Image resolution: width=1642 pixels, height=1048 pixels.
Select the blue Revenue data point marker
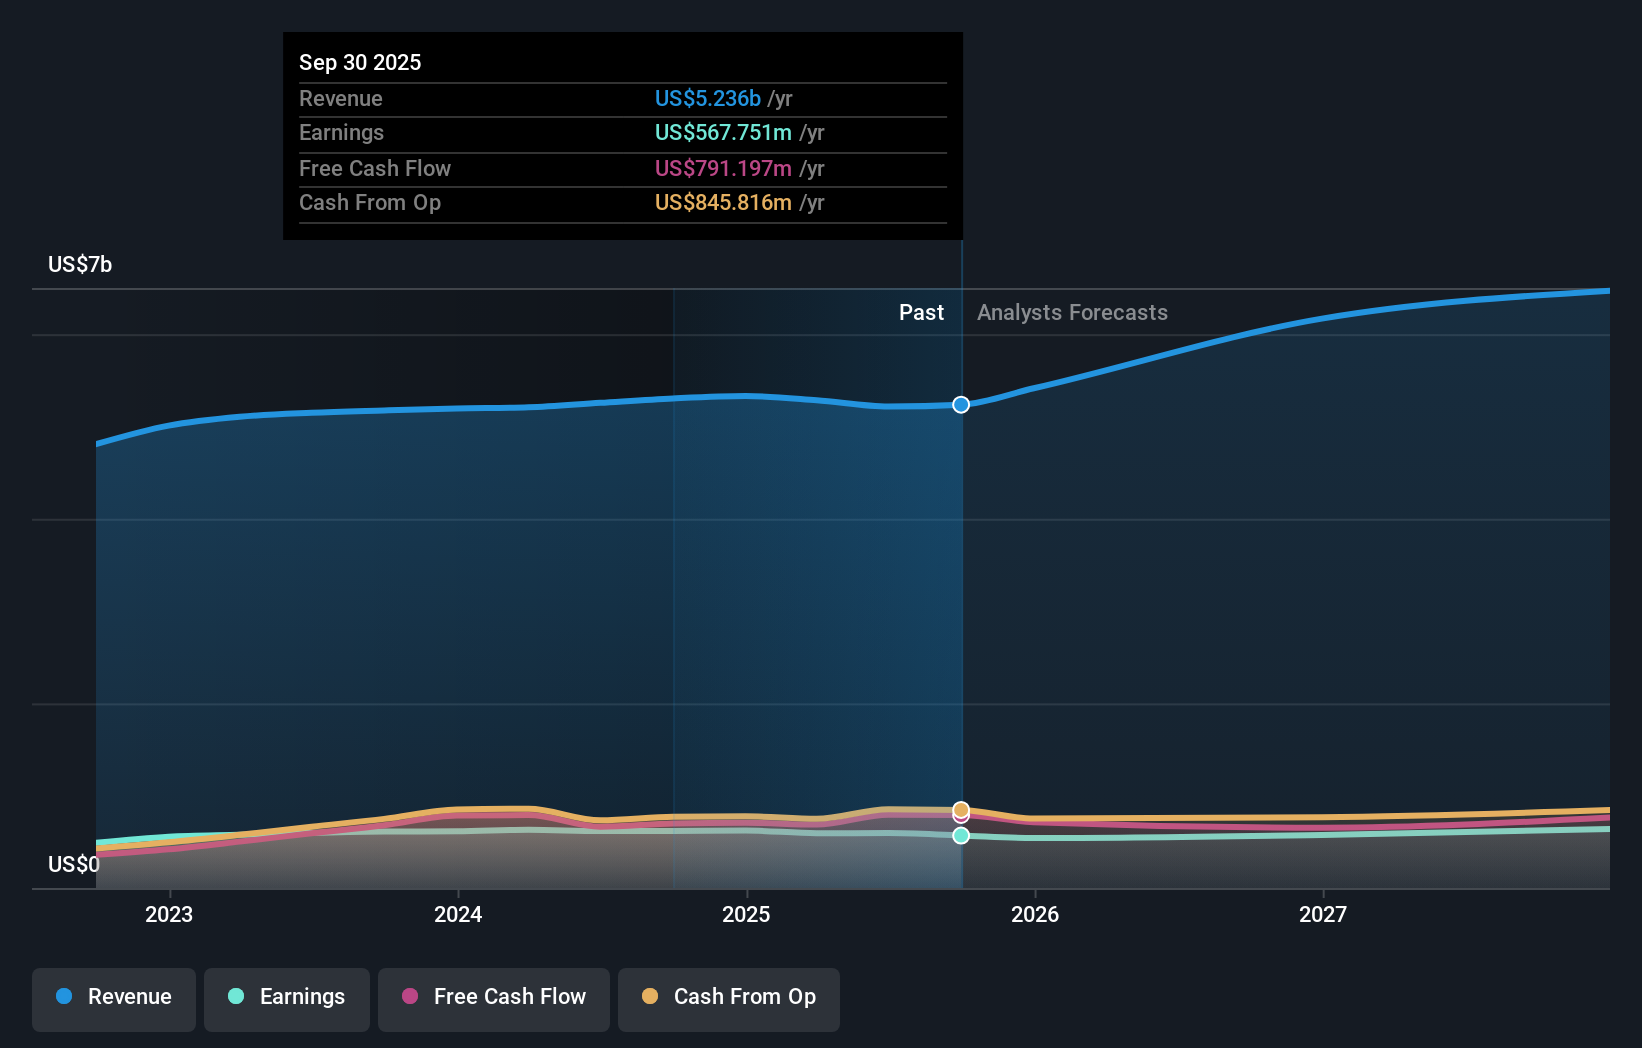point(961,405)
